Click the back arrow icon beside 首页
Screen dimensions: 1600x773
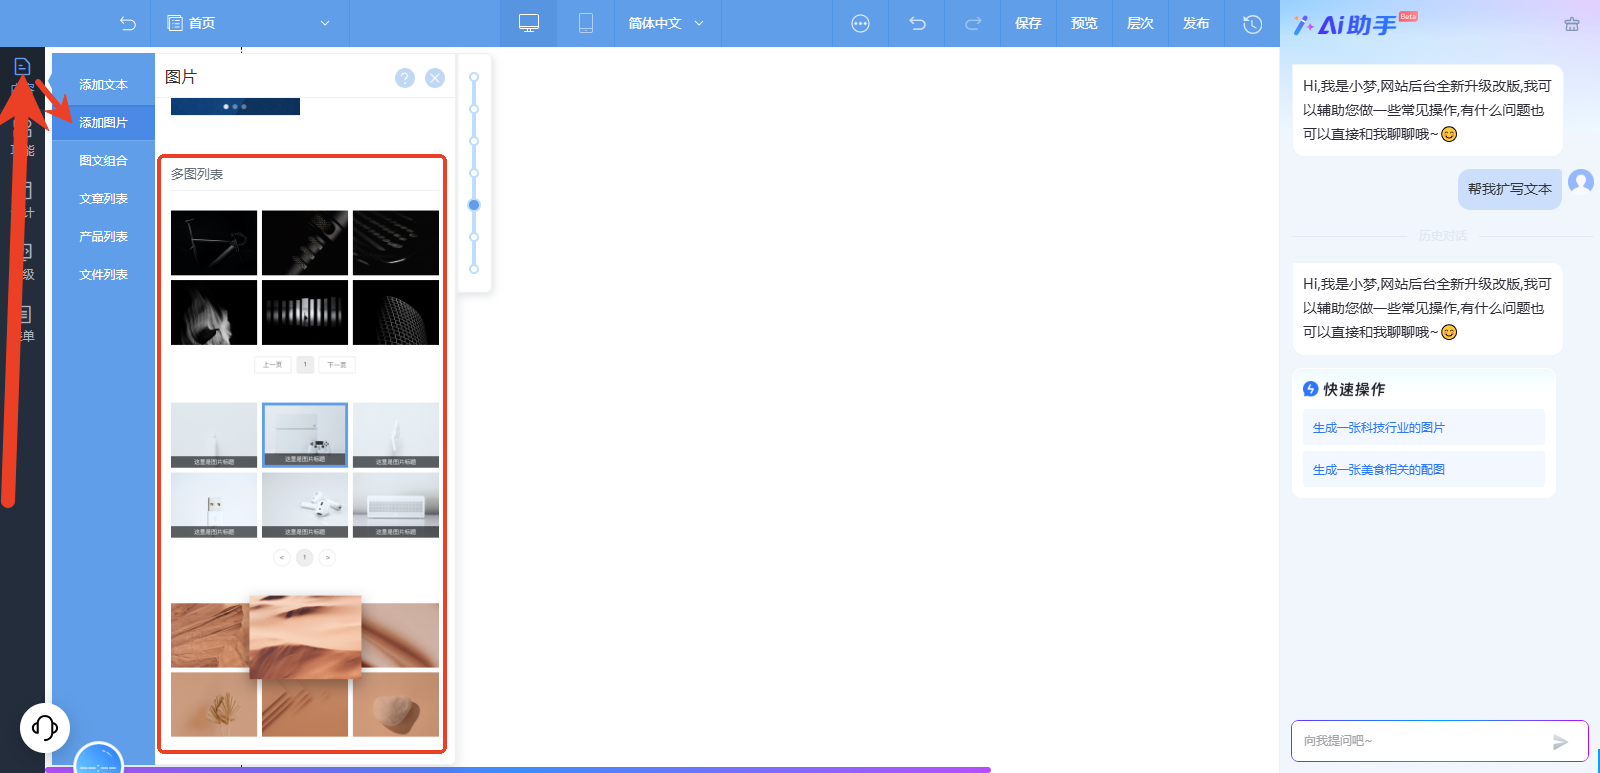point(127,23)
